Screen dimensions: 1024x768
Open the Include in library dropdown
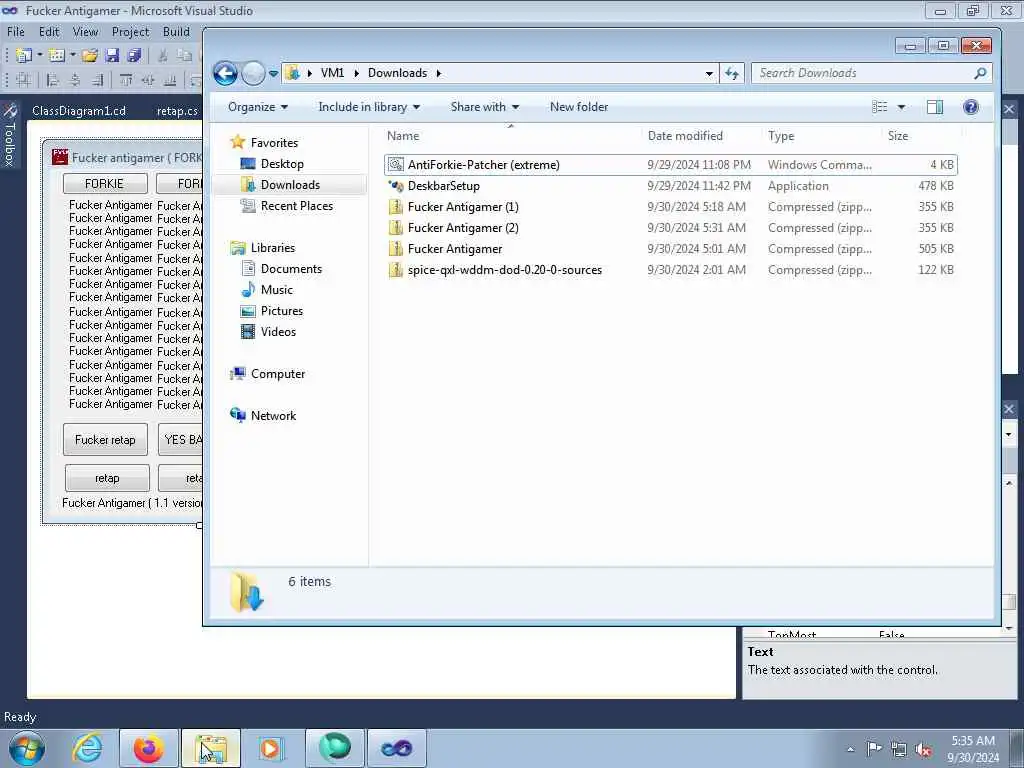pos(369,106)
